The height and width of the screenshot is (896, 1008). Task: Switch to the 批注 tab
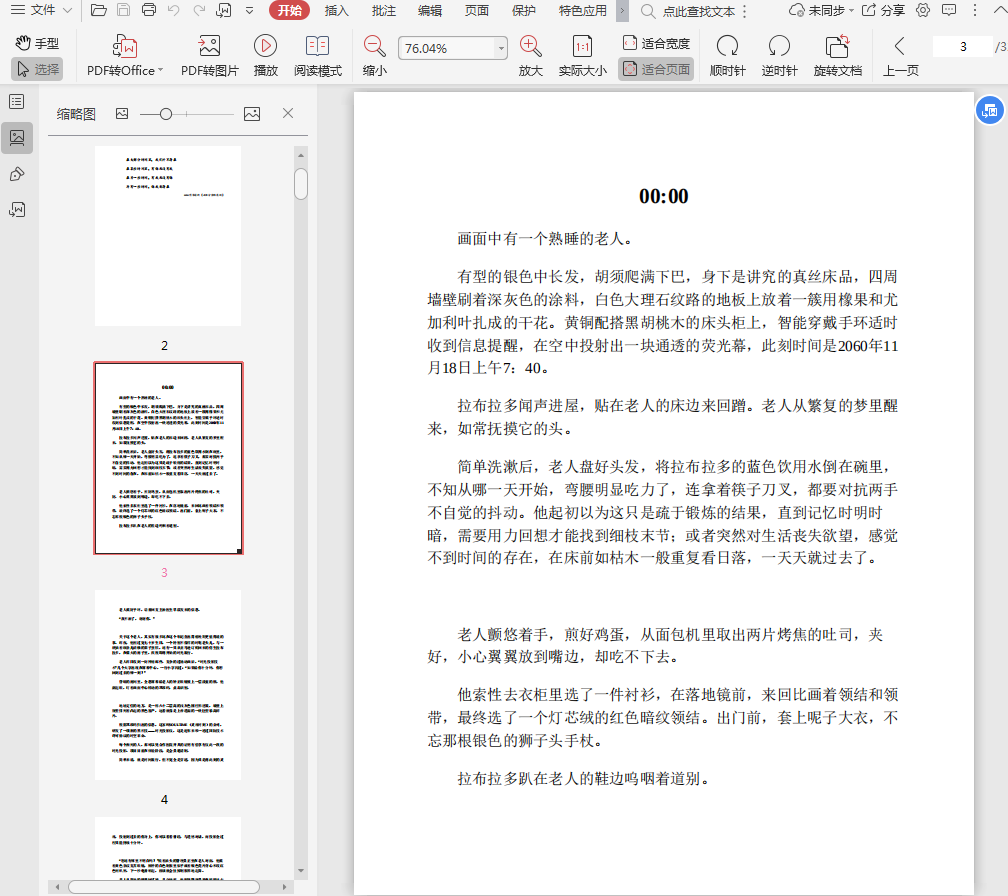(383, 10)
